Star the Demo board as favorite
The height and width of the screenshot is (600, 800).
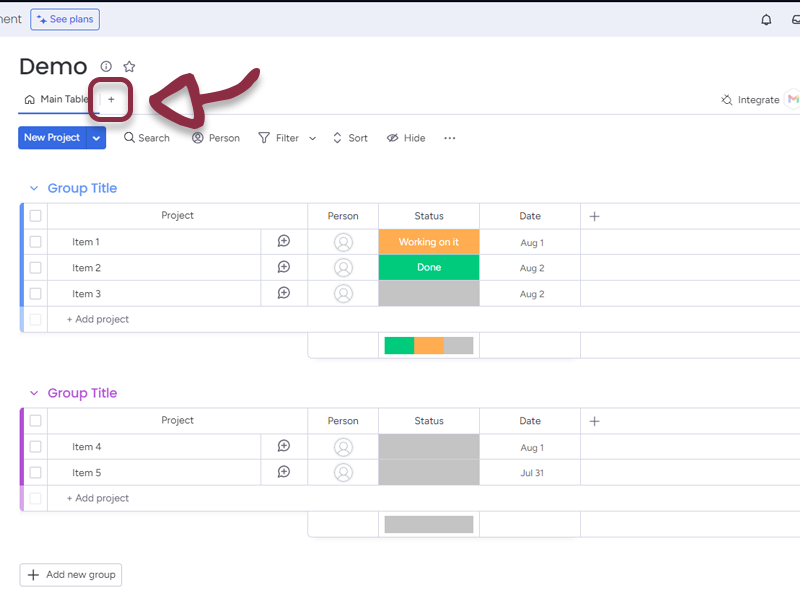click(129, 67)
